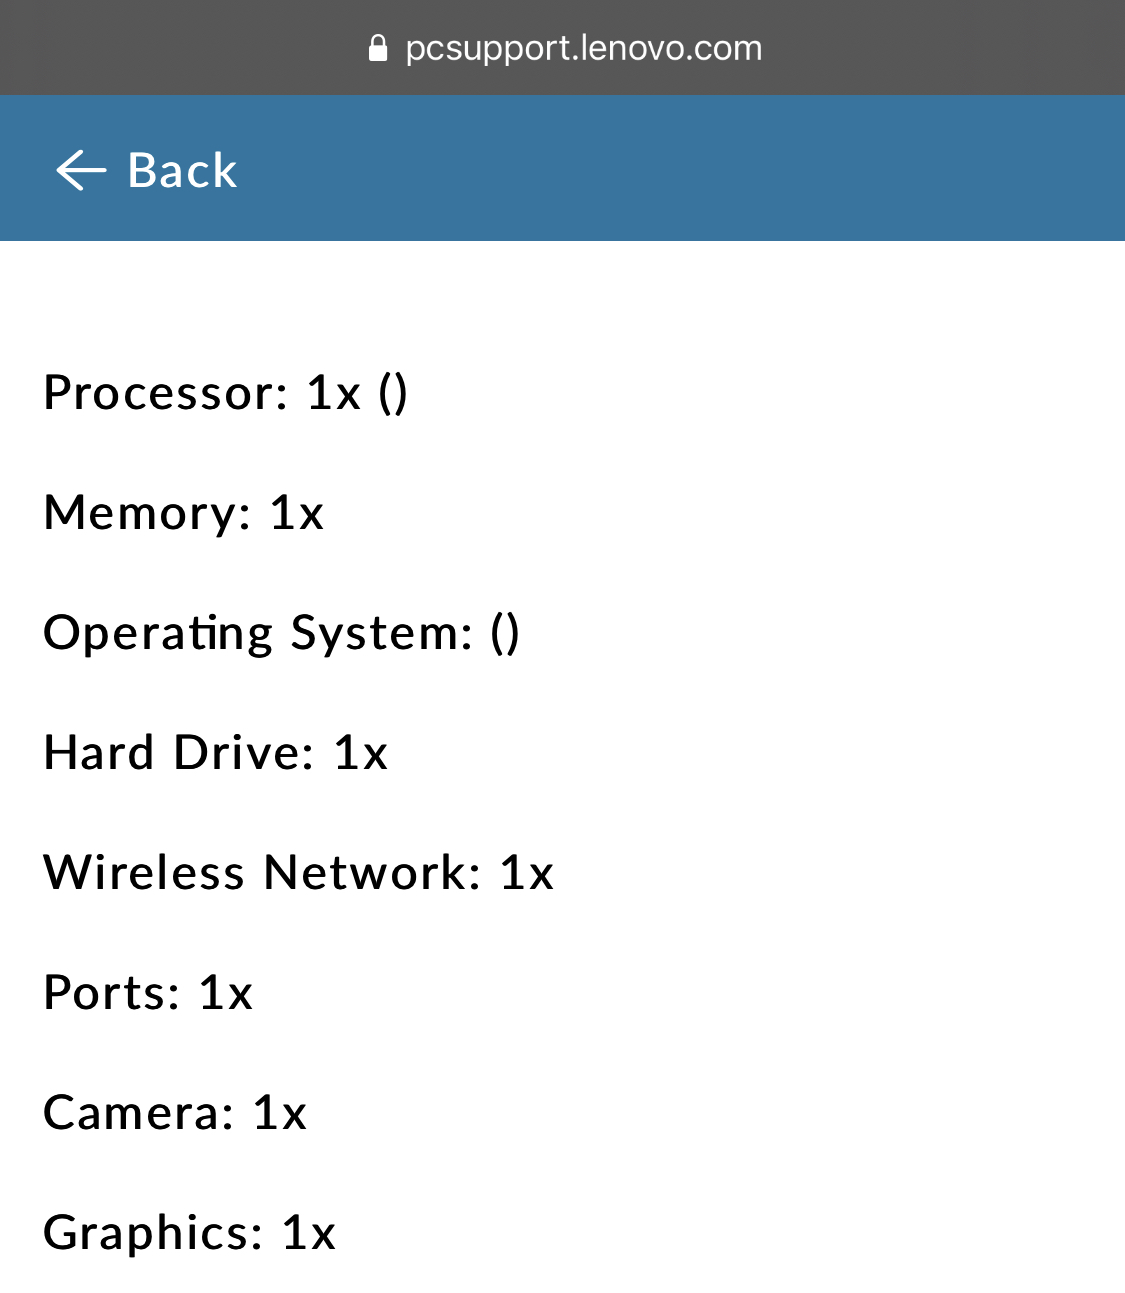Viewport: 1125px width, 1293px height.
Task: Select the 1x value beside Hard Drive
Action: [x=361, y=752]
